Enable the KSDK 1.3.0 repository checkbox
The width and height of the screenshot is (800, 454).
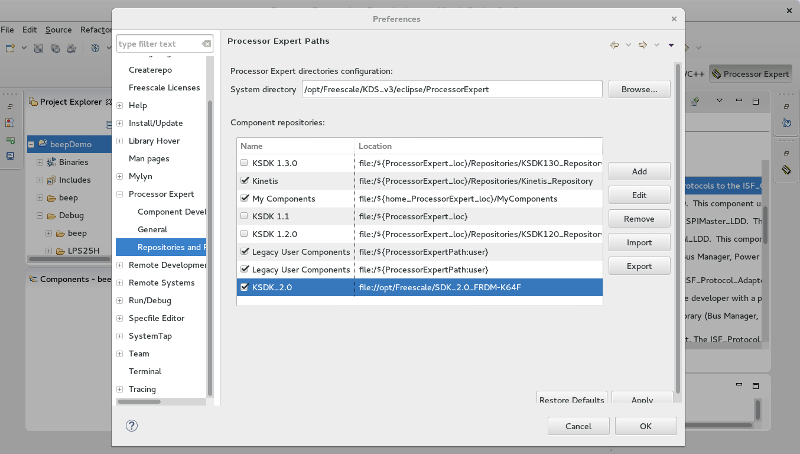pyautogui.click(x=244, y=162)
